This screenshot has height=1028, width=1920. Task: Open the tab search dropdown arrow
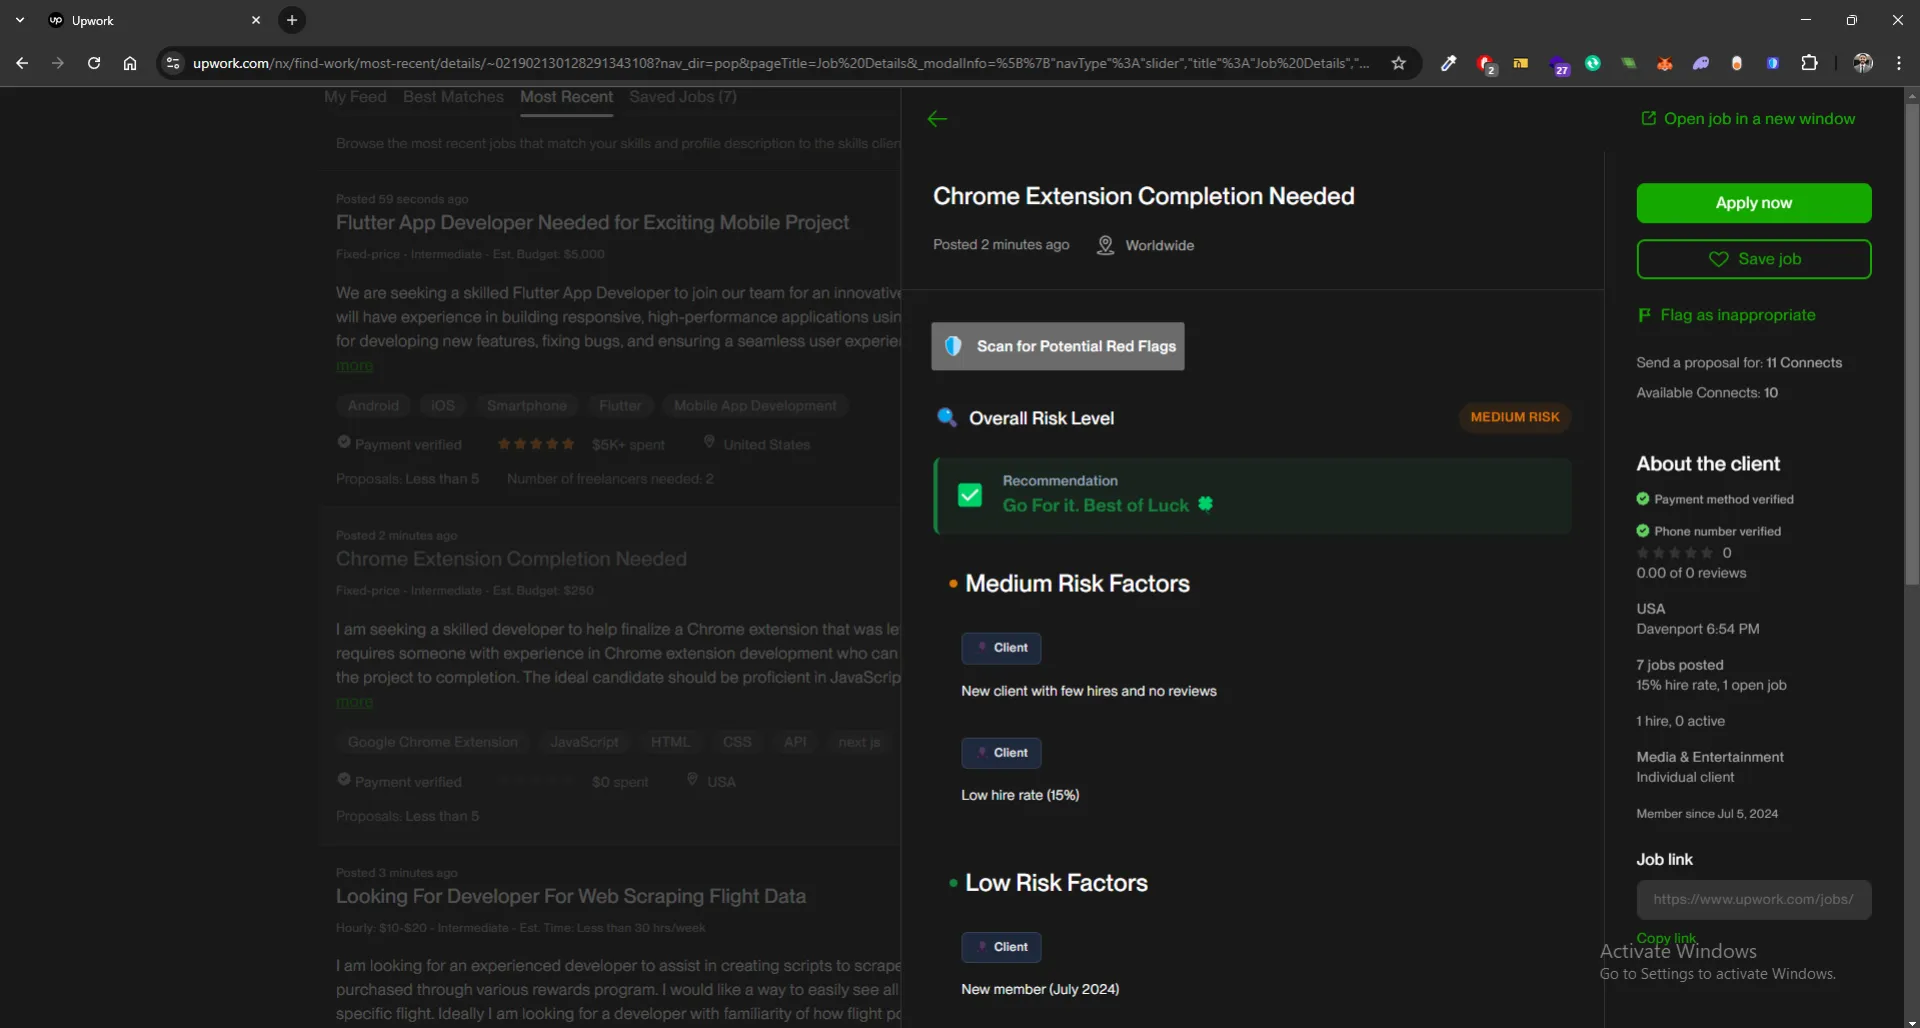tap(20, 20)
